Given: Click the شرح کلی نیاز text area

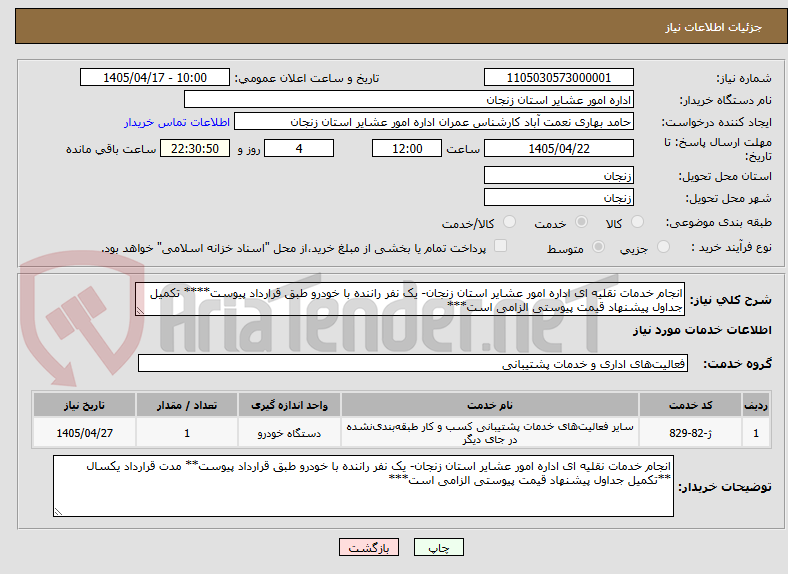Looking at the screenshot, I should coord(410,299).
